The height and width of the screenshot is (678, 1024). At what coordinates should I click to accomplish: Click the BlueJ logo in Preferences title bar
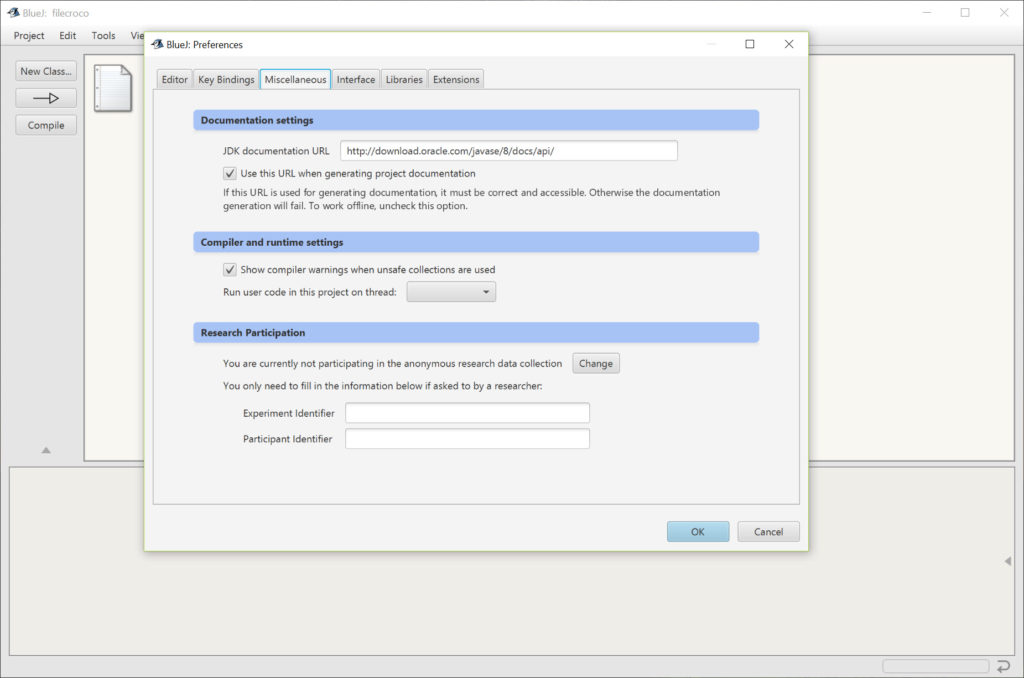157,44
